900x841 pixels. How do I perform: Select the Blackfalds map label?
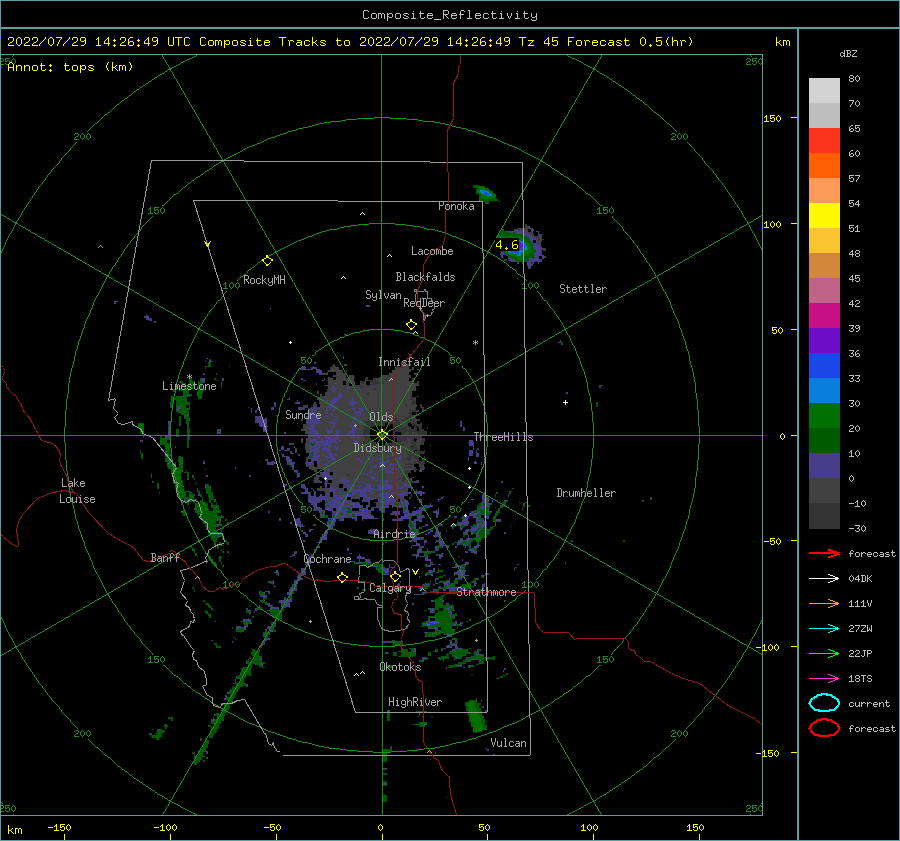tap(425, 277)
